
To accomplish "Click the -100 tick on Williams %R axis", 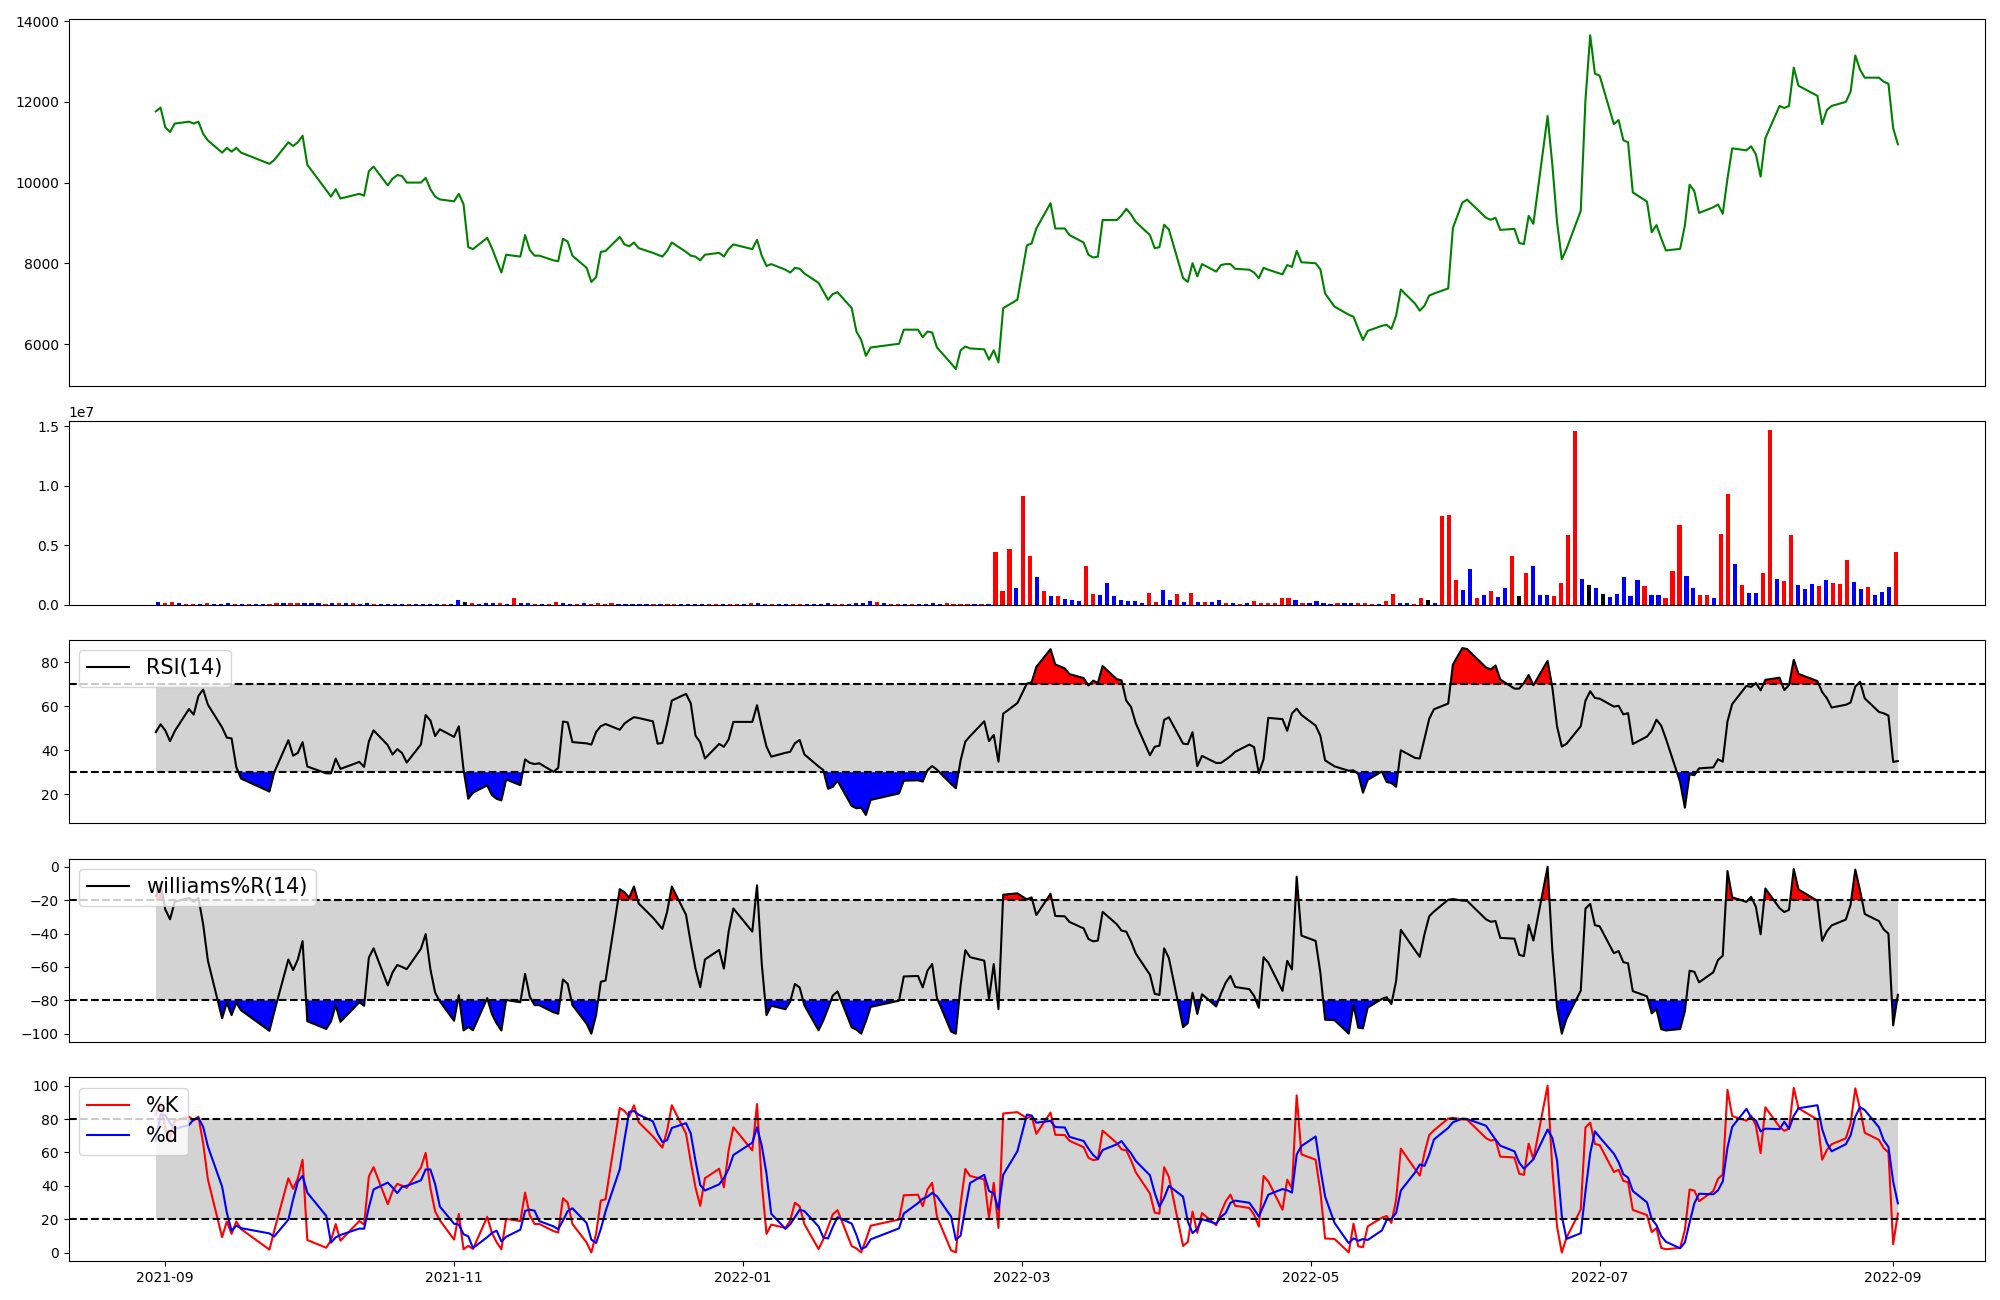I will (x=41, y=1034).
